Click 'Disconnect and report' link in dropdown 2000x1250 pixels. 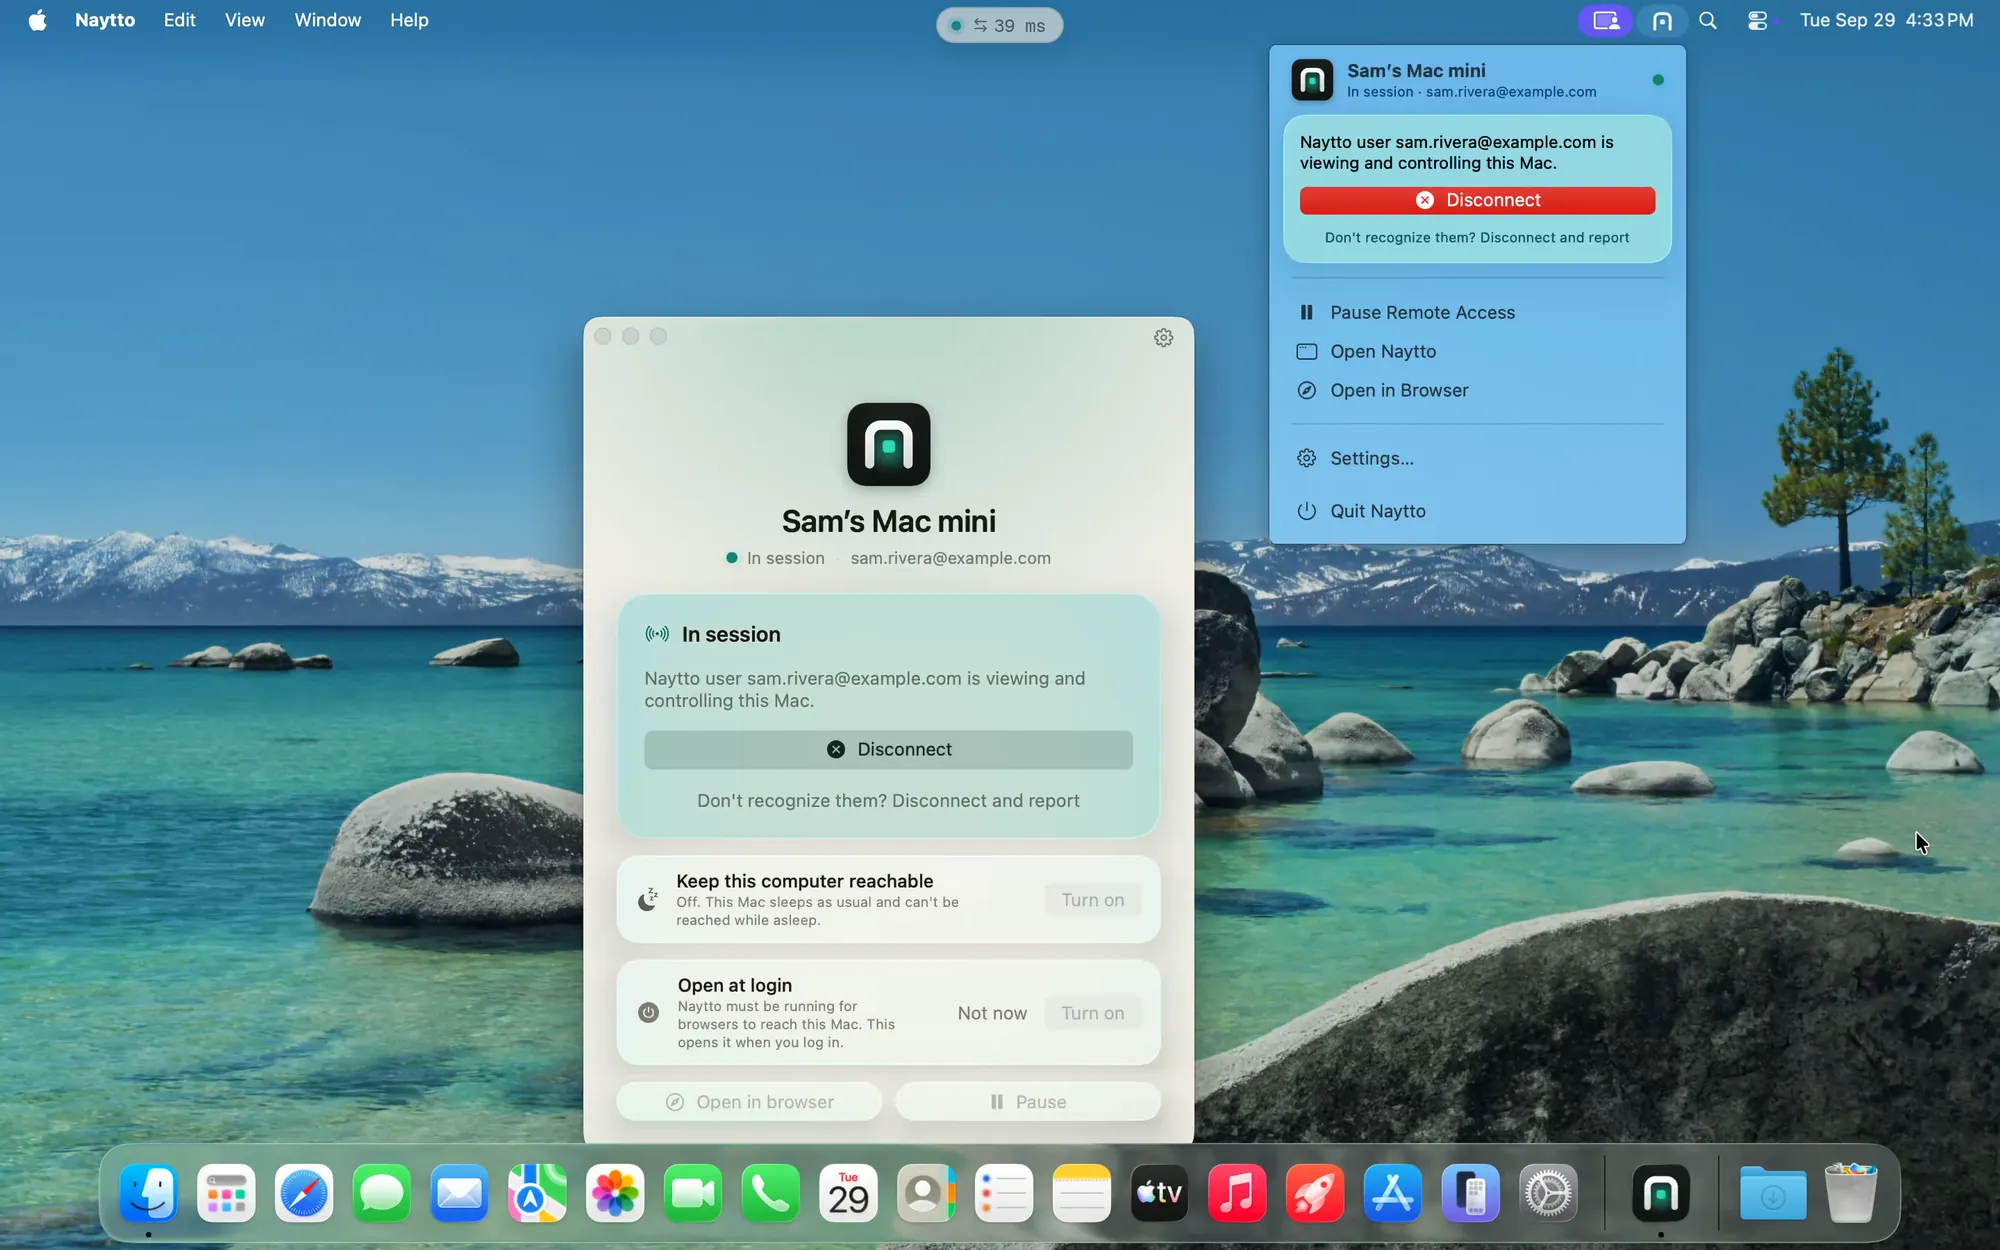click(x=1554, y=238)
